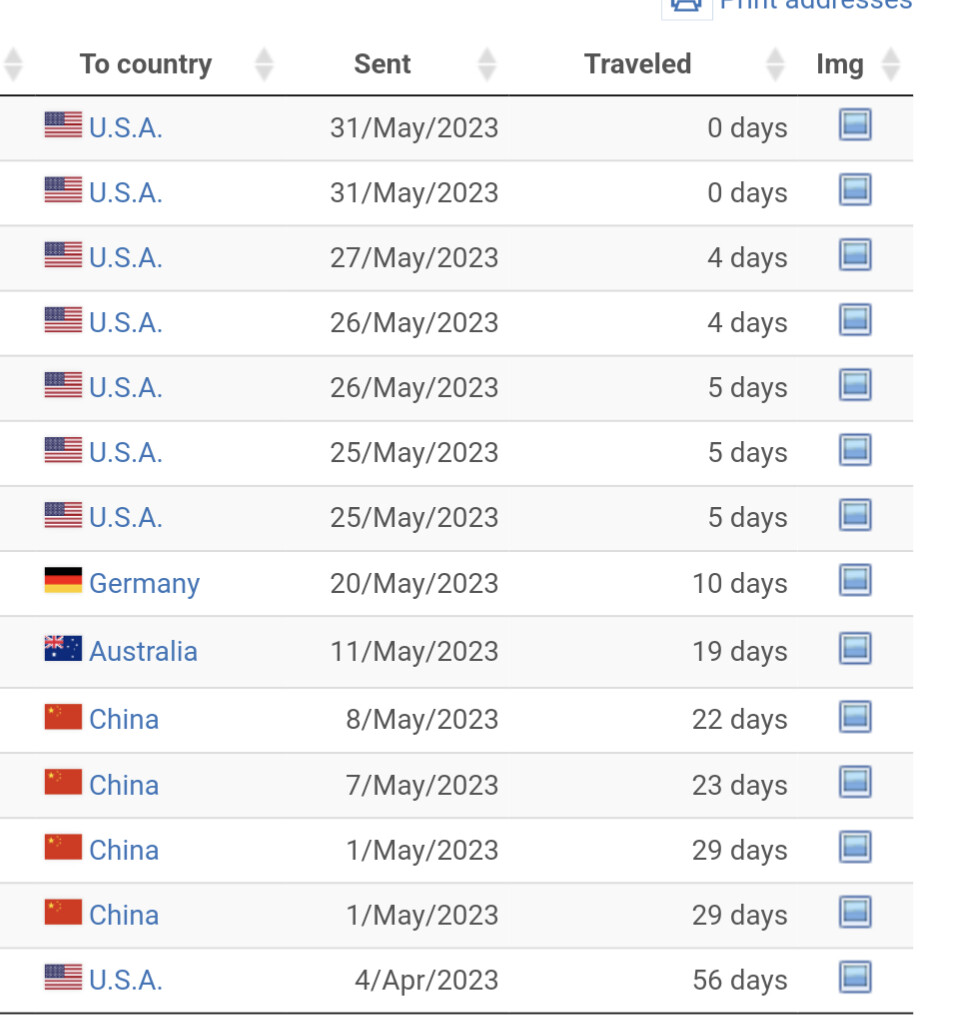
Task: Click the Australian flag icon
Action: pos(63,648)
